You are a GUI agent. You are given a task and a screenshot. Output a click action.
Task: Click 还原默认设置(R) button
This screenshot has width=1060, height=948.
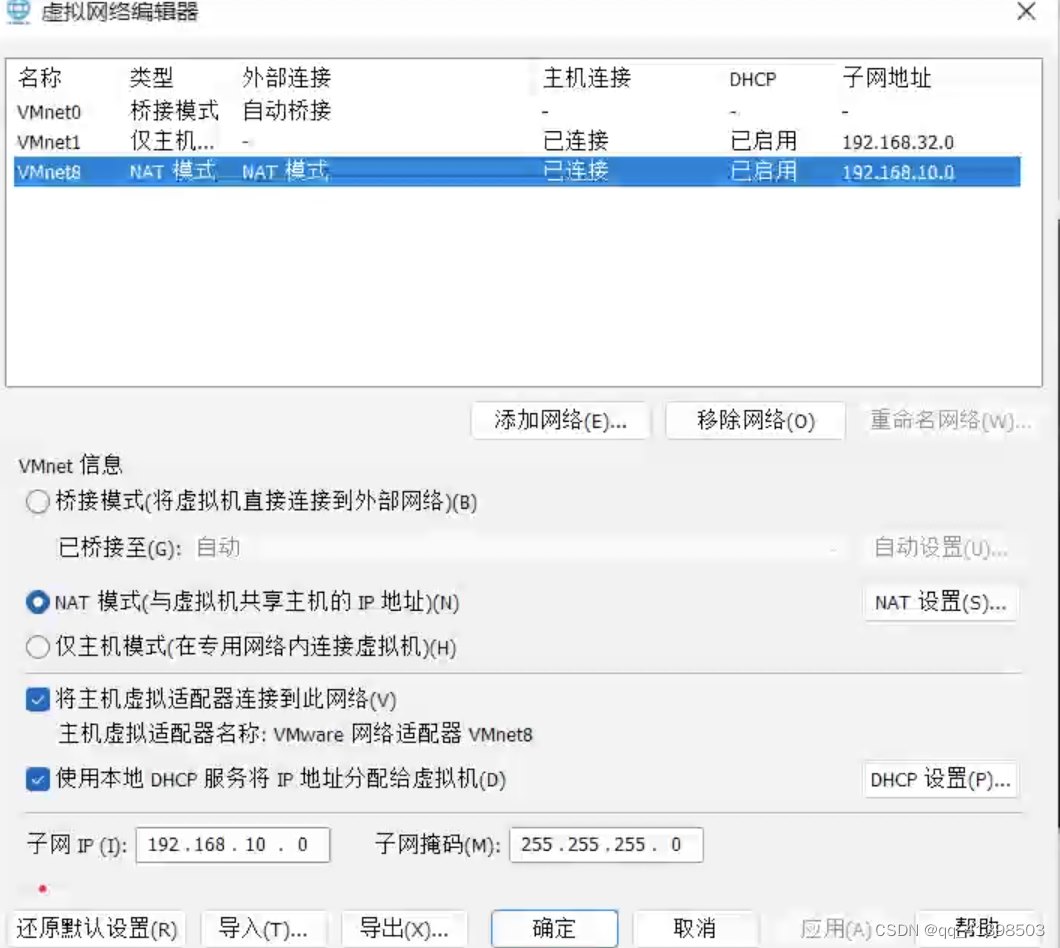(x=97, y=929)
